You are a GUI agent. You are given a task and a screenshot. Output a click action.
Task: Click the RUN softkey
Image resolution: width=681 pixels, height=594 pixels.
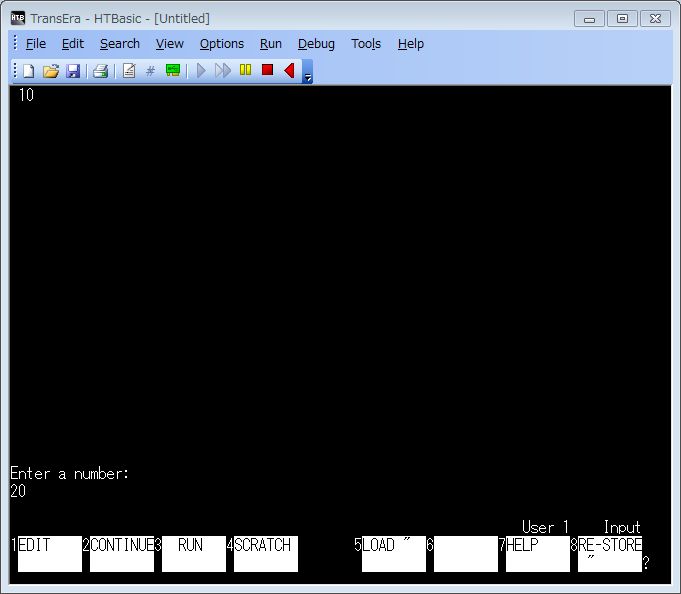(194, 554)
